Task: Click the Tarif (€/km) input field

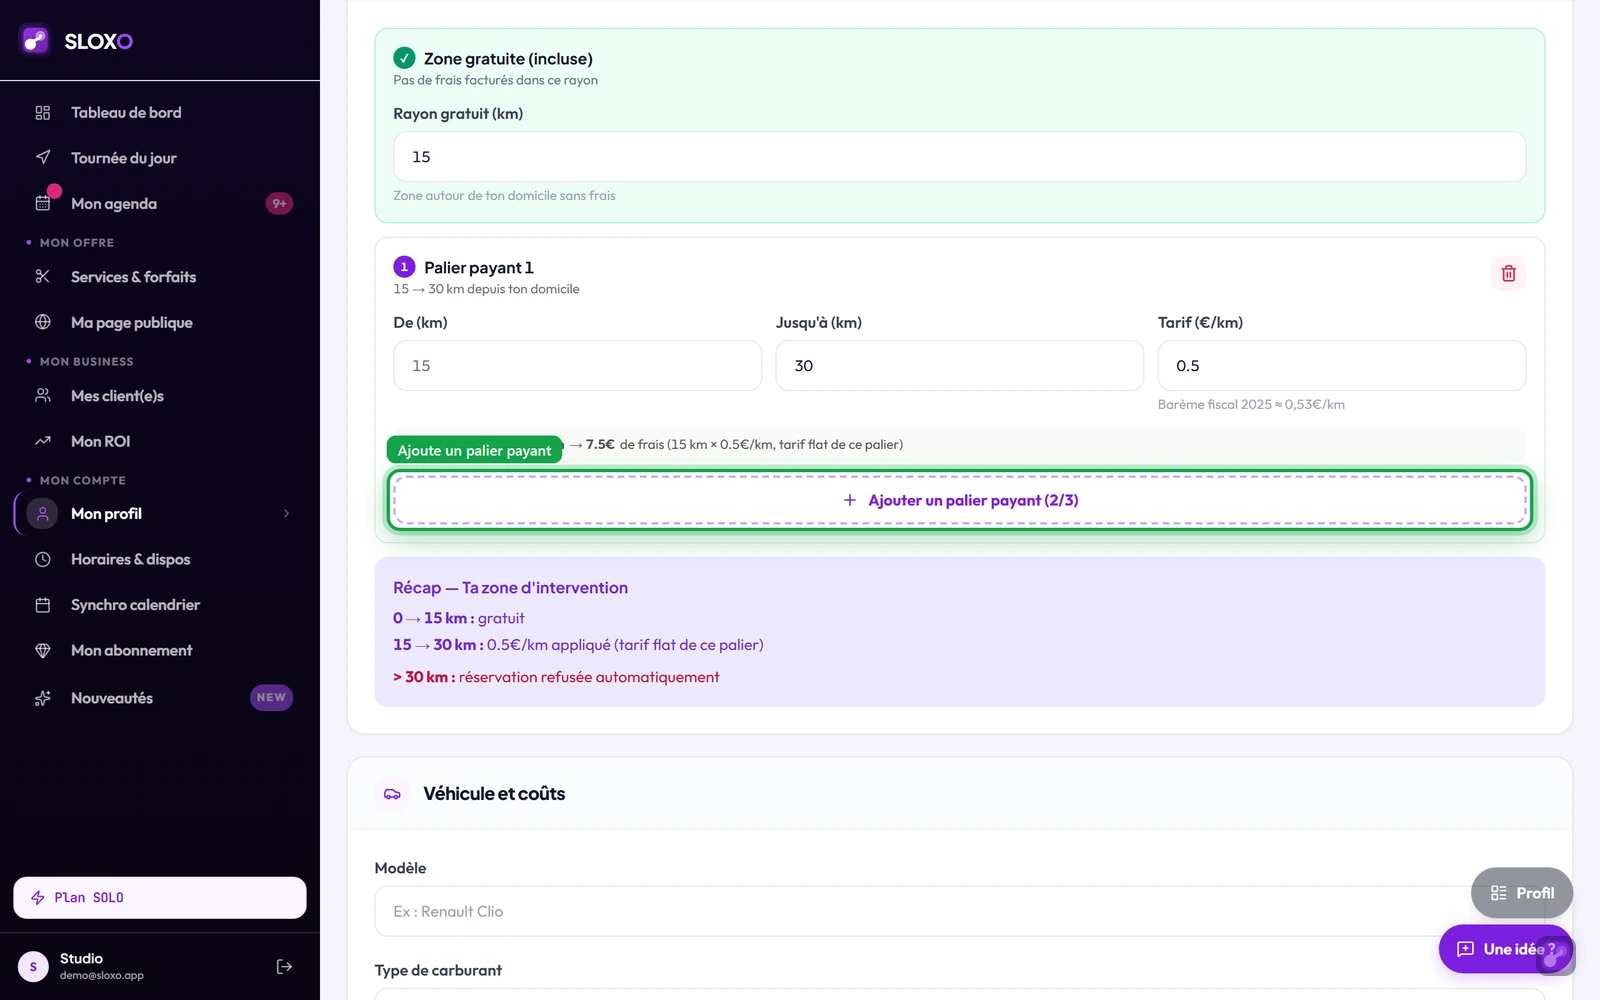Action: [1342, 366]
